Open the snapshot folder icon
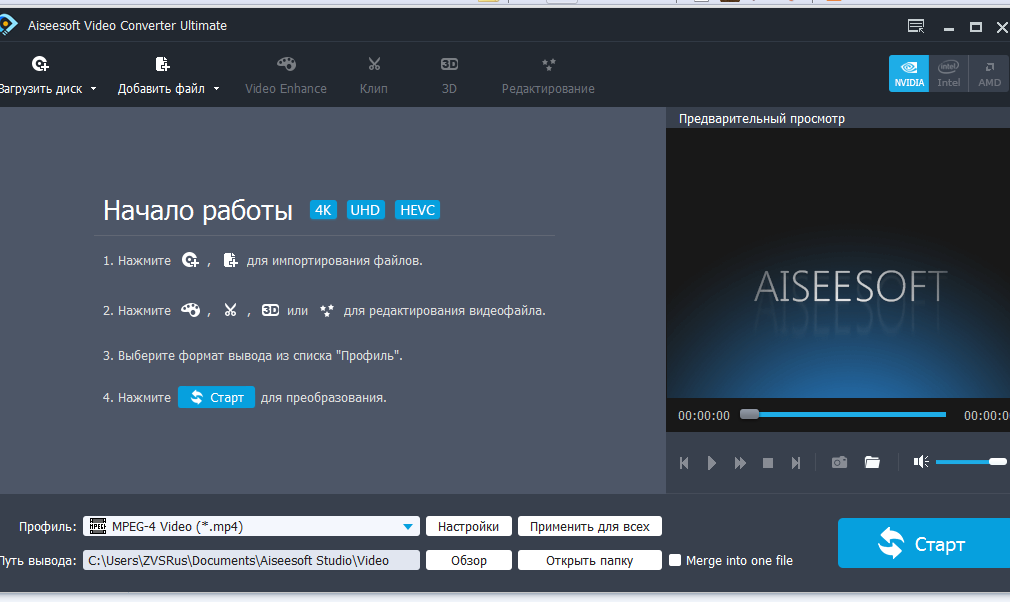1010x602 pixels. click(872, 462)
